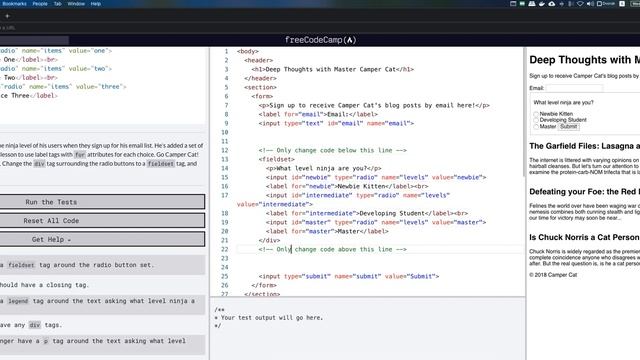This screenshot has height=360, width=640.
Task: Click editor line 13 containing <fieldset>
Action: (x=276, y=159)
